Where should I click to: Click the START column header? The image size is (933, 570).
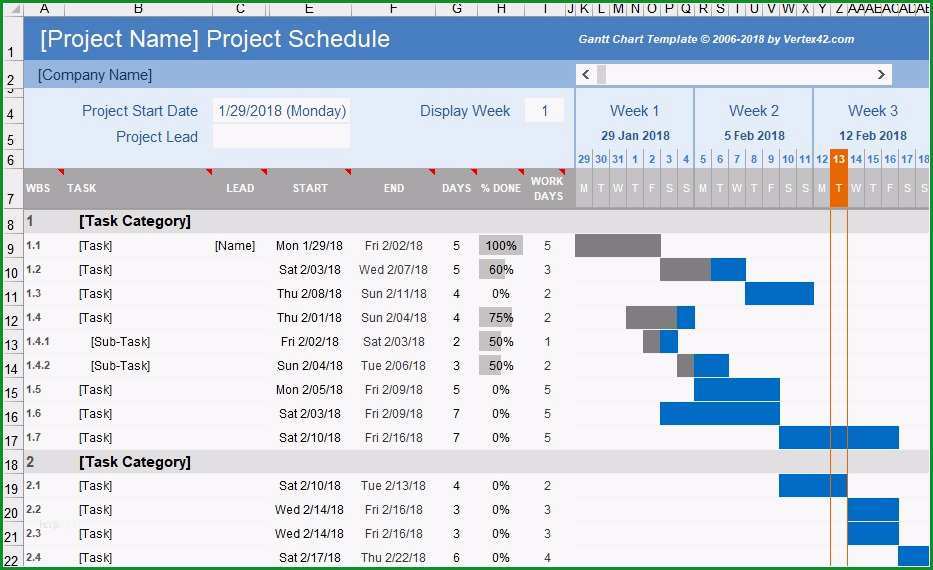(x=310, y=188)
